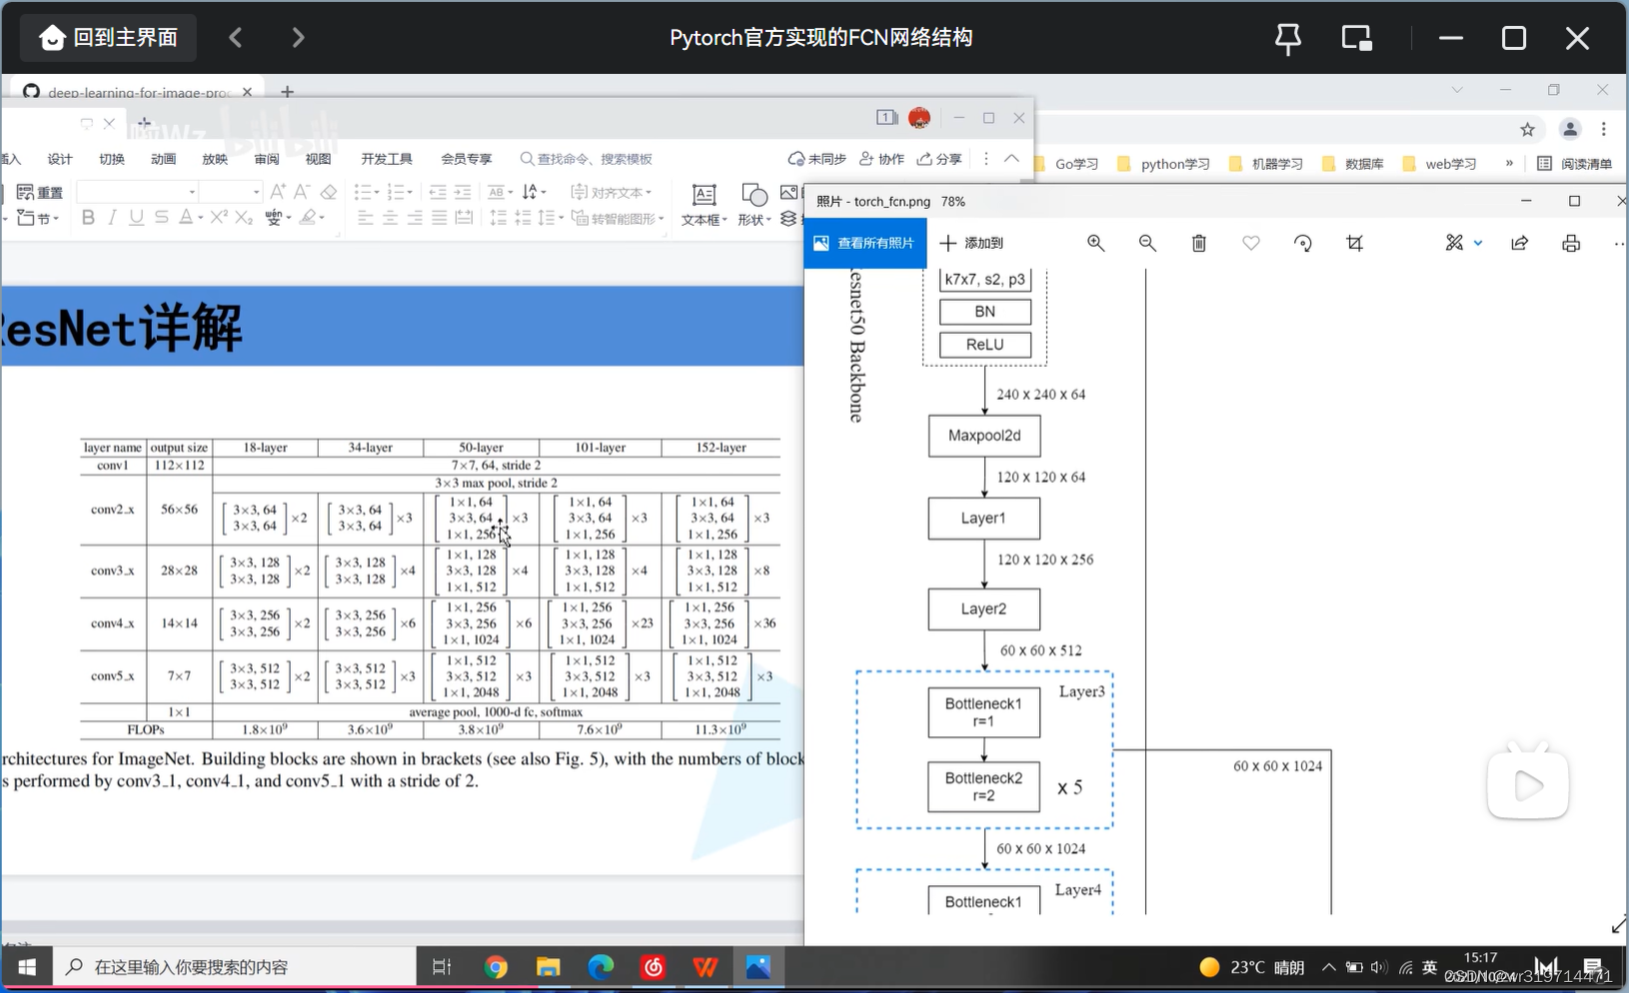The image size is (1629, 993).
Task: Open the 设计 tab in the WPS ribbon
Action: pyautogui.click(x=60, y=159)
